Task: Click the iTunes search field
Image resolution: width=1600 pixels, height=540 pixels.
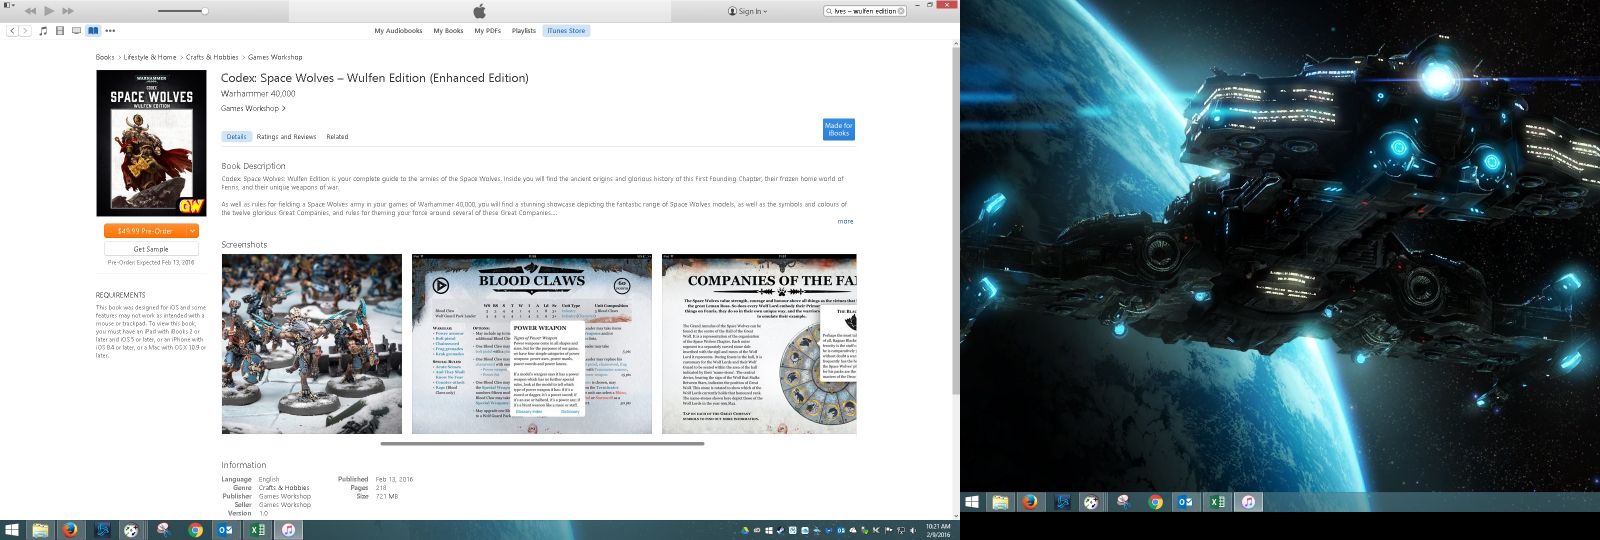Action: click(864, 11)
